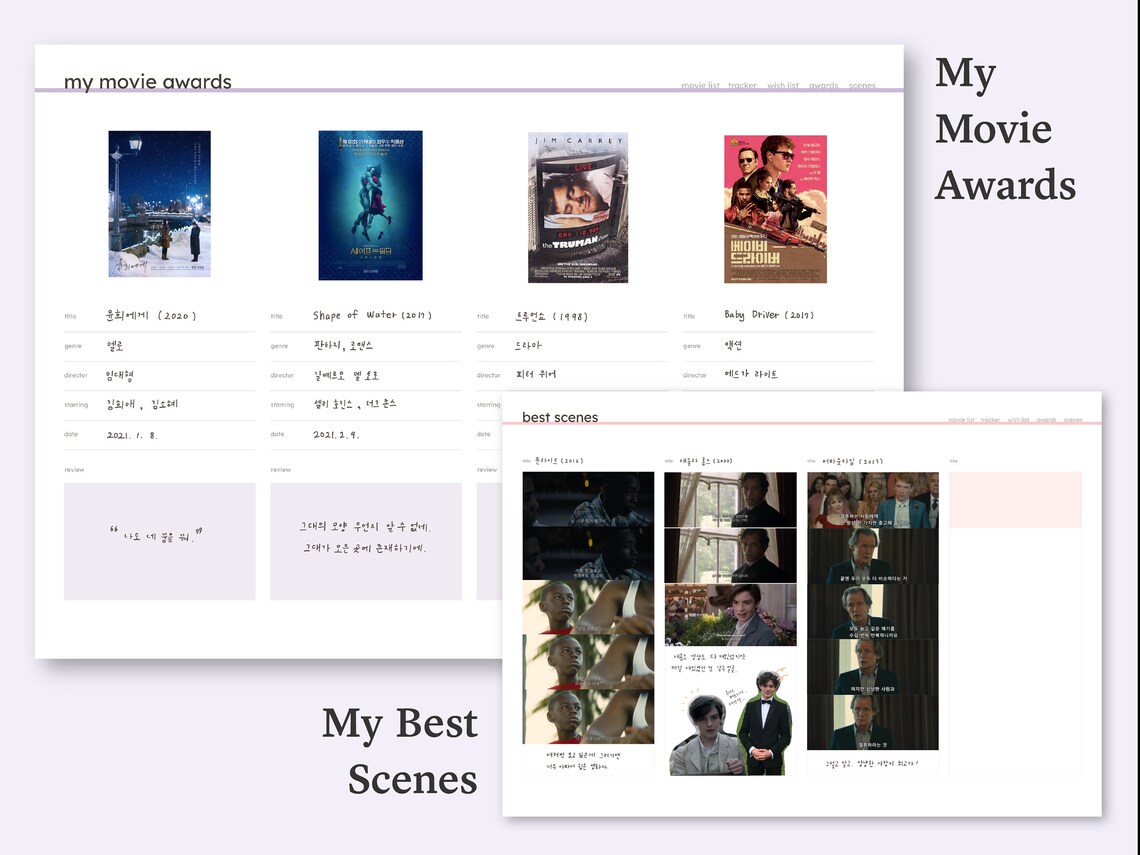Select the awards tab on the best scenes page
This screenshot has height=855, width=1140.
pos(1047,421)
